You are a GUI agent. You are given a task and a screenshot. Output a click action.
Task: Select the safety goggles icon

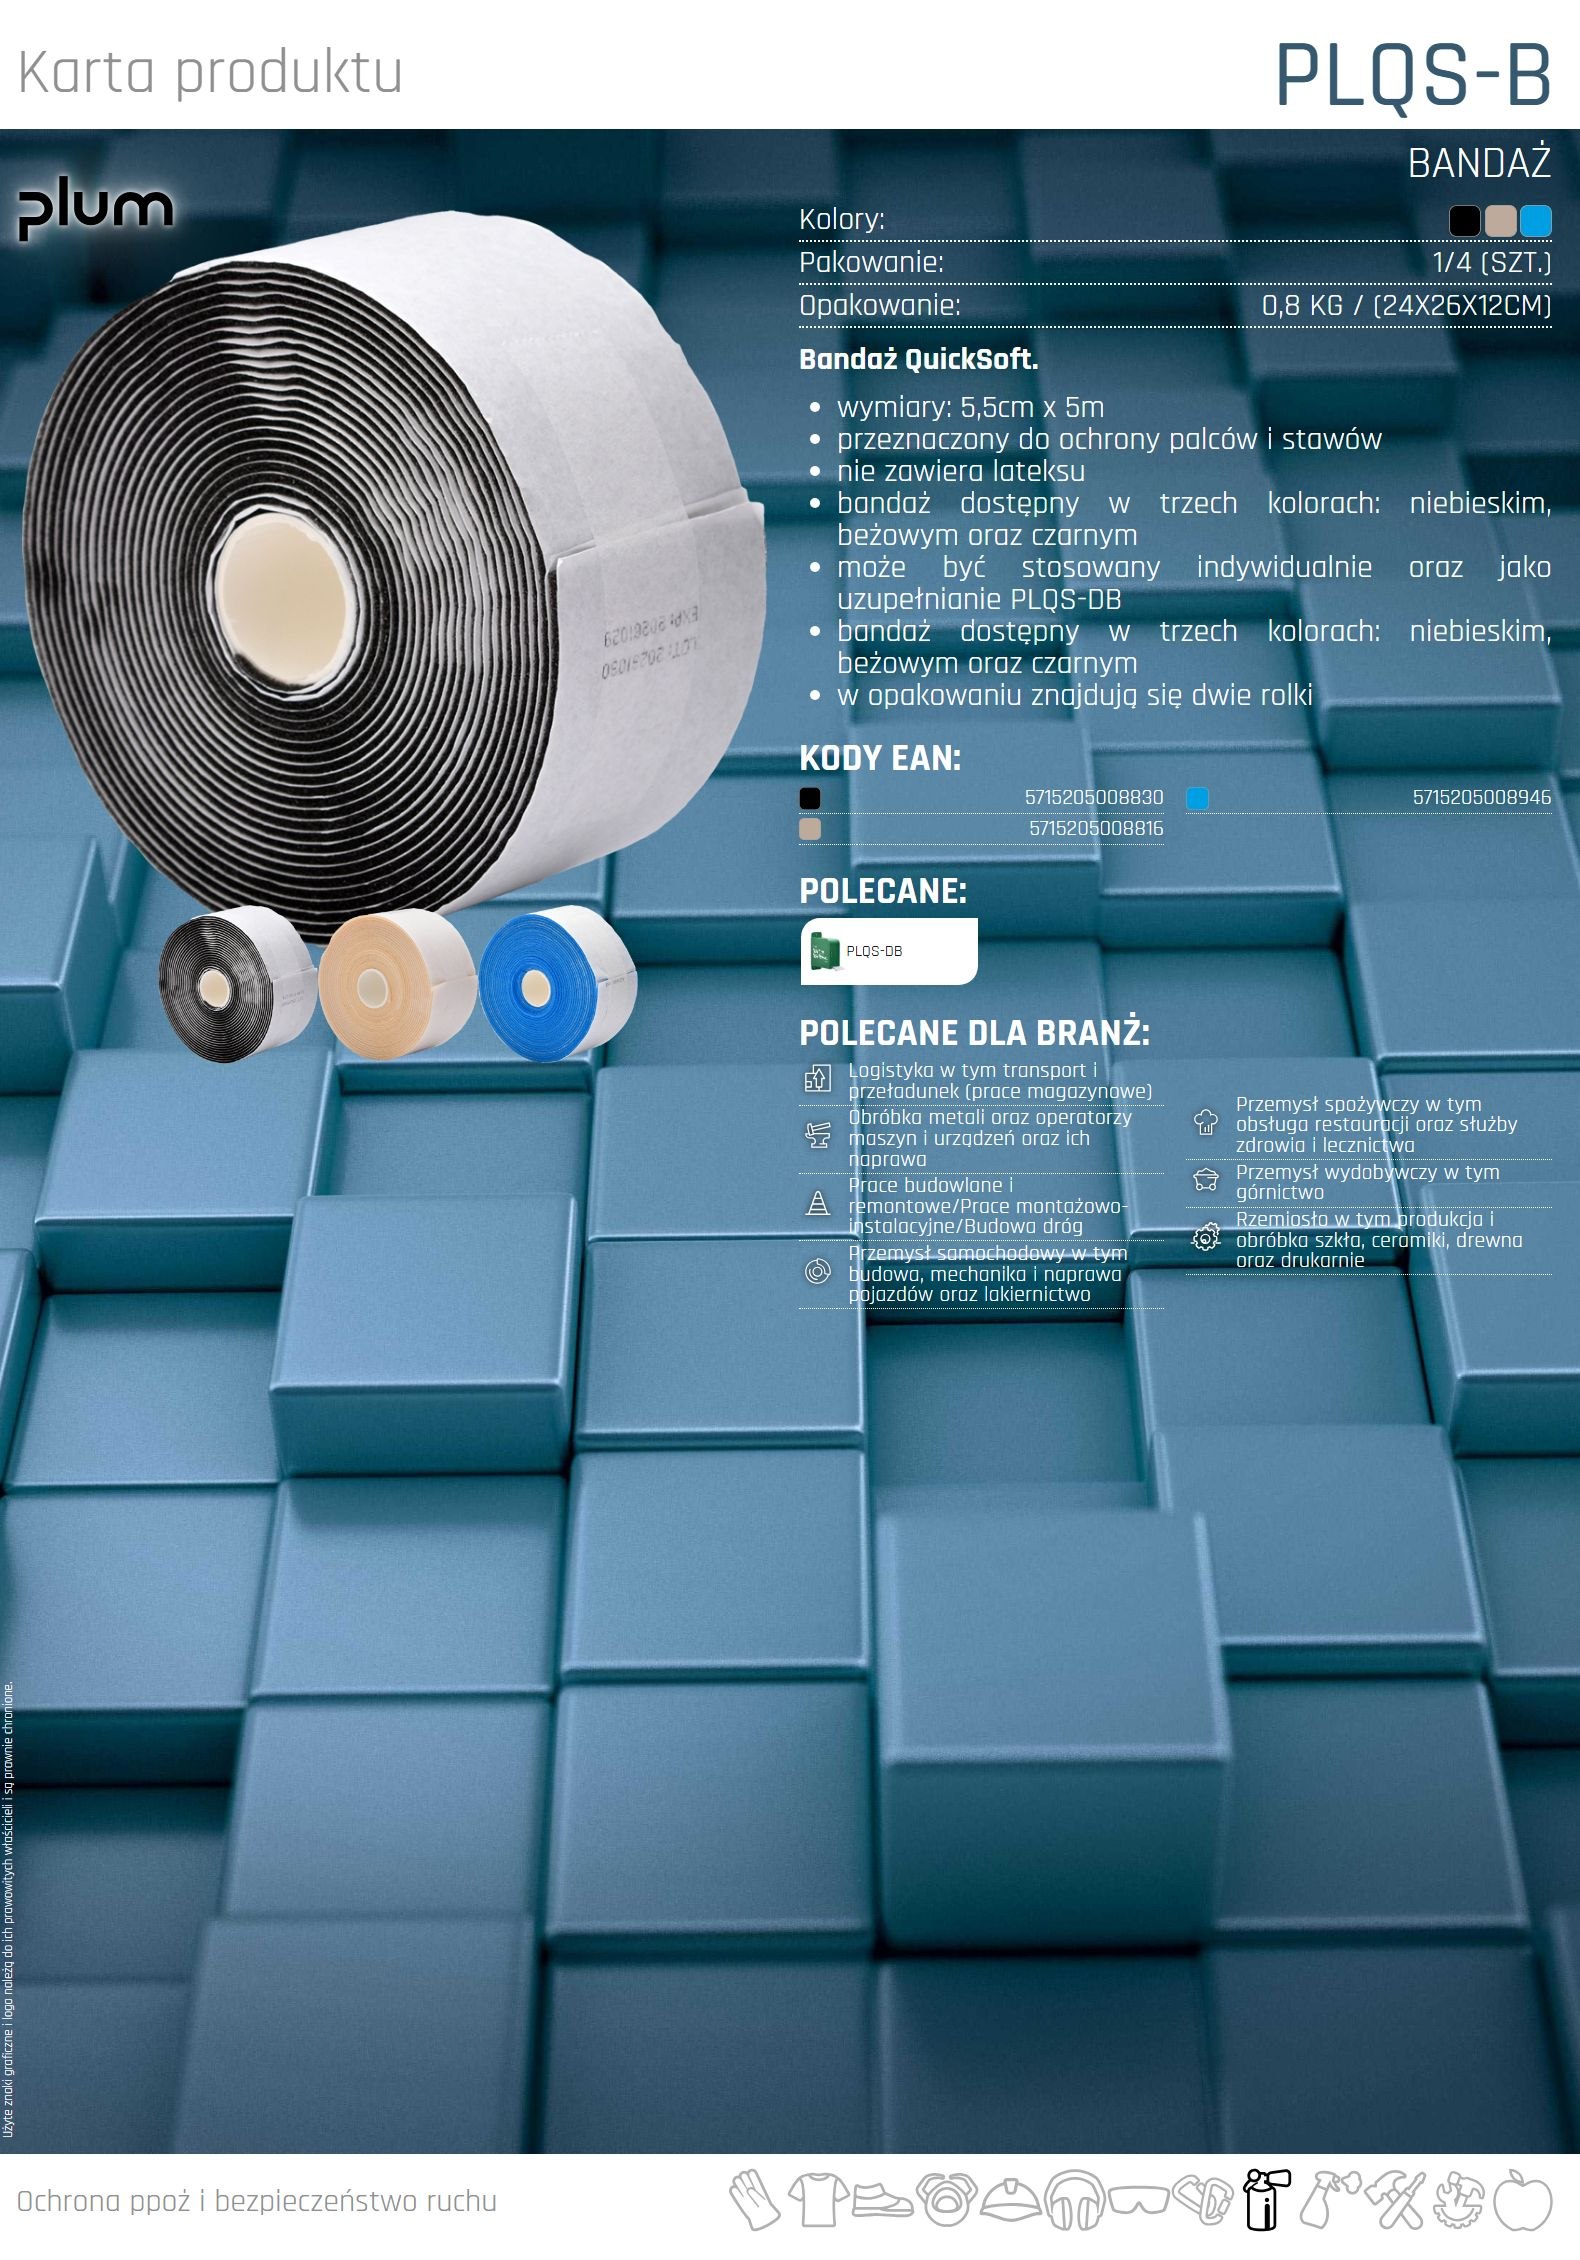click(1138, 2201)
